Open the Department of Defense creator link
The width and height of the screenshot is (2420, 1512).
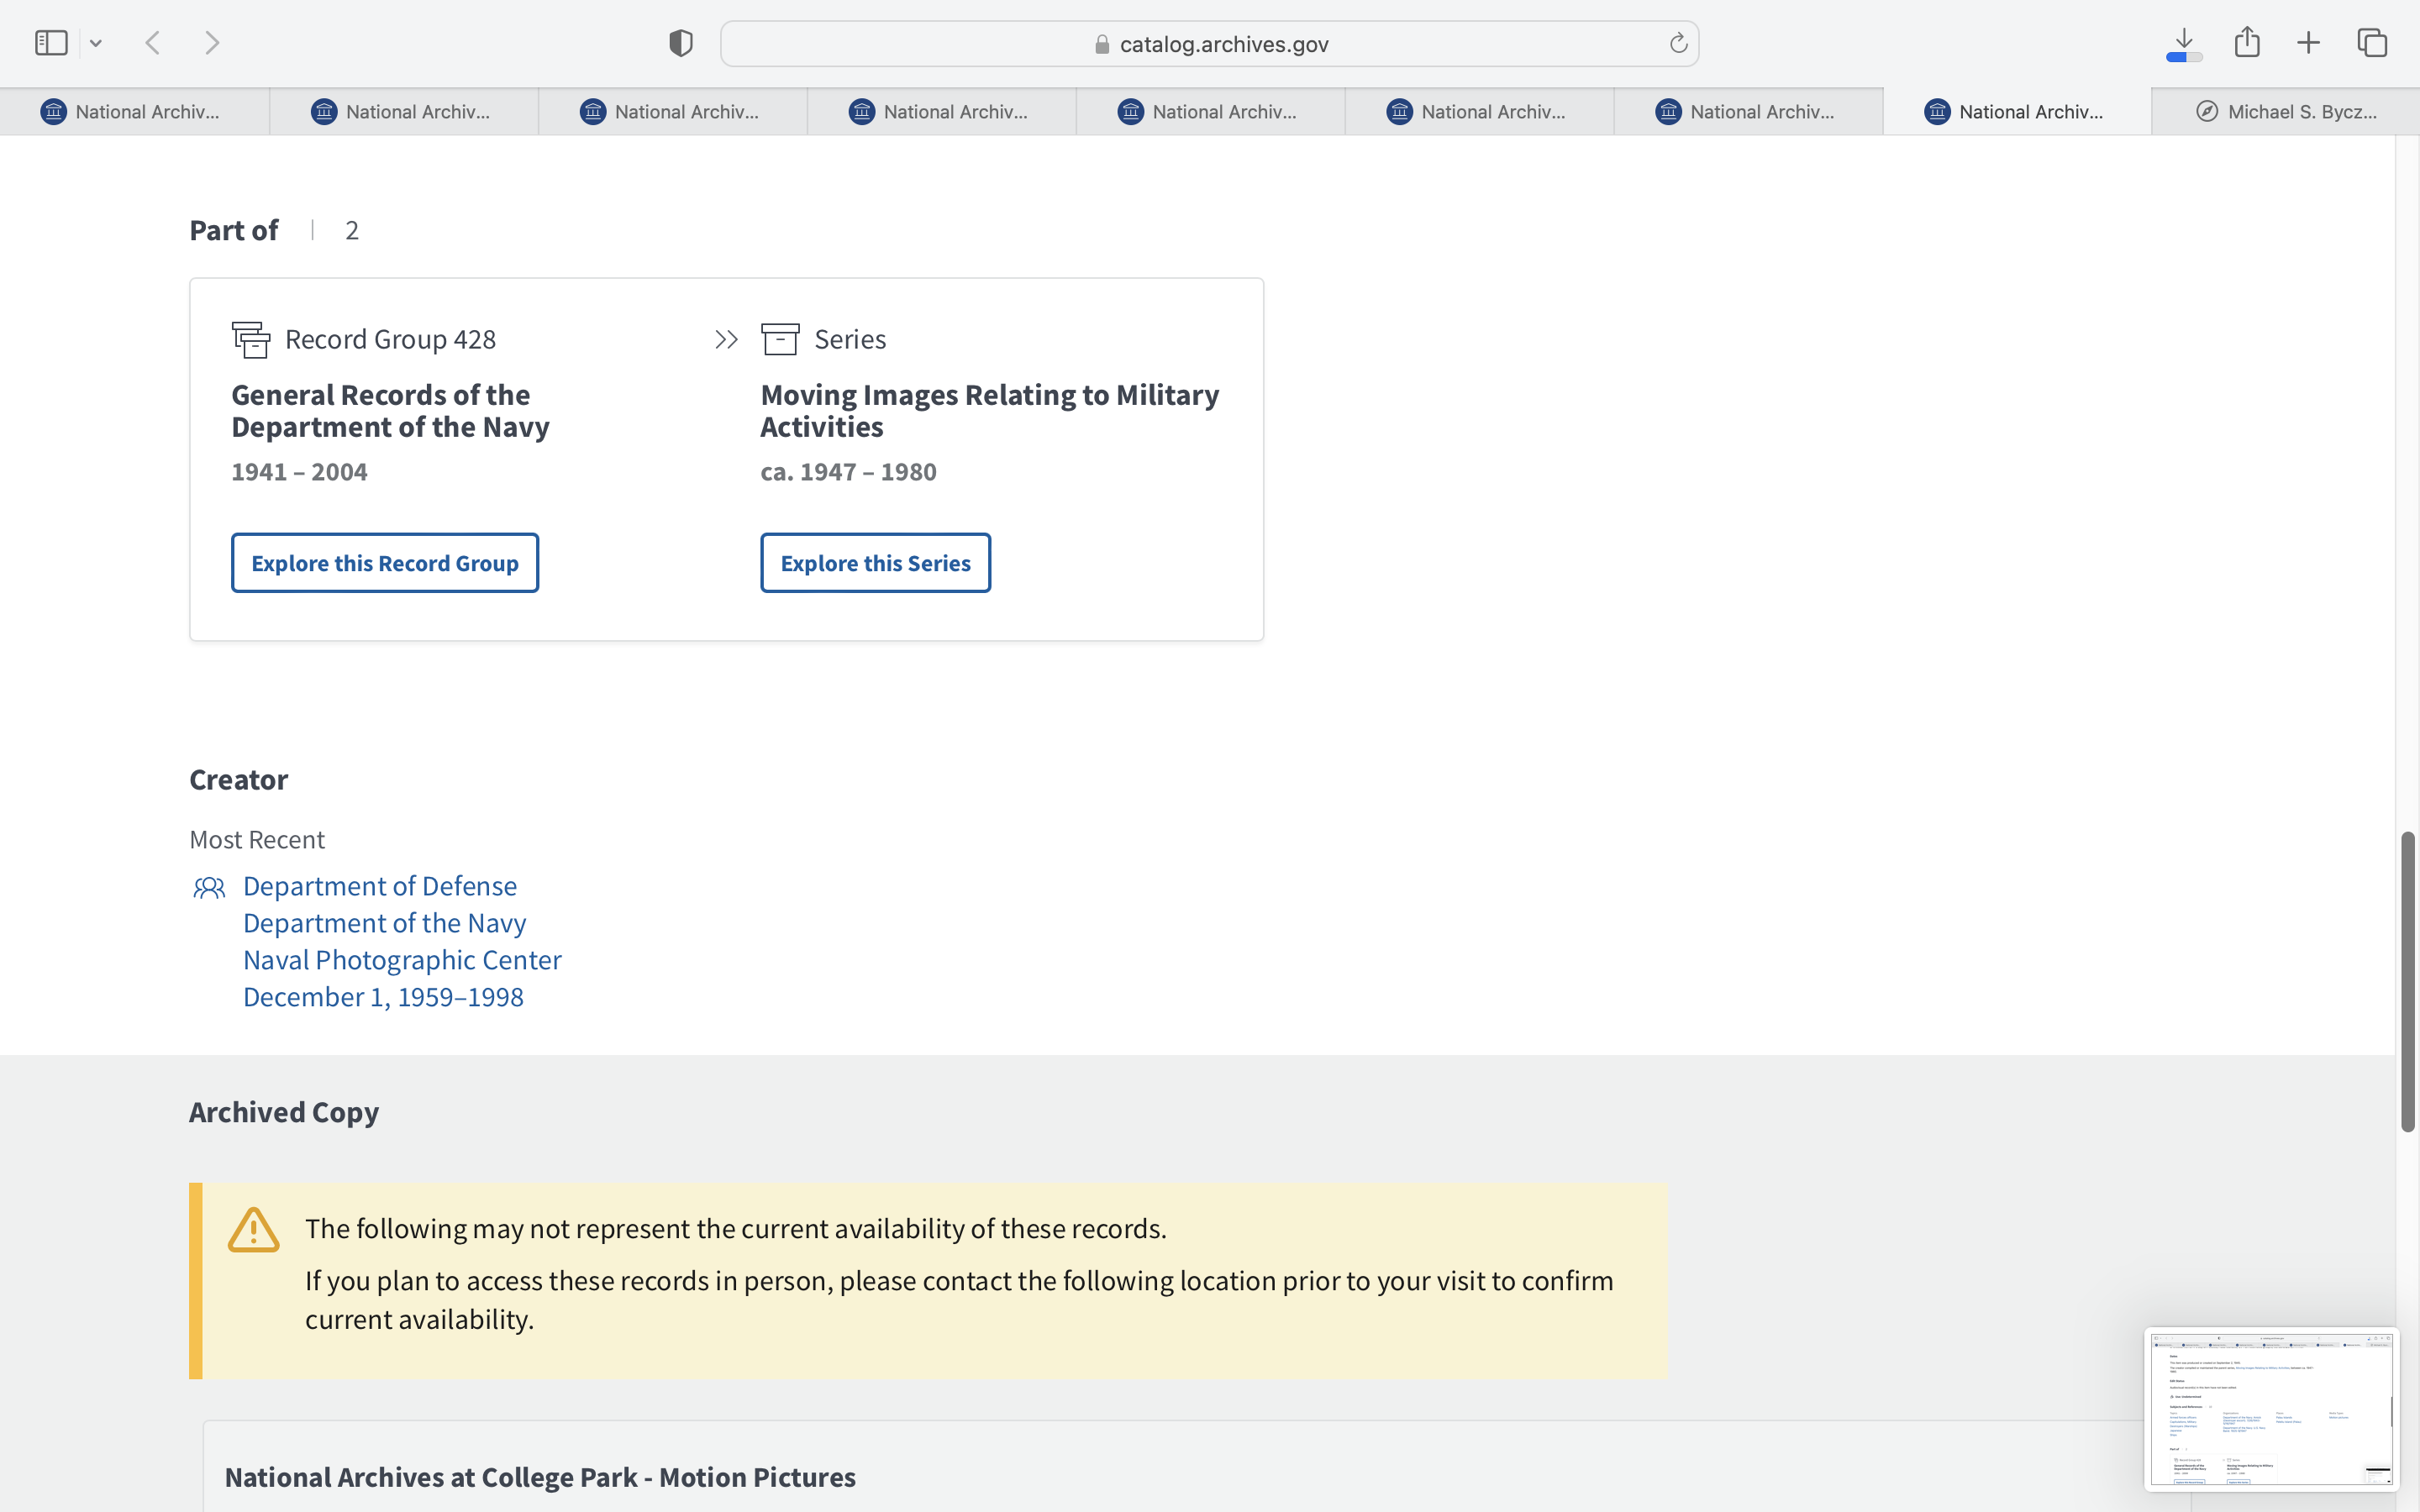pyautogui.click(x=380, y=886)
